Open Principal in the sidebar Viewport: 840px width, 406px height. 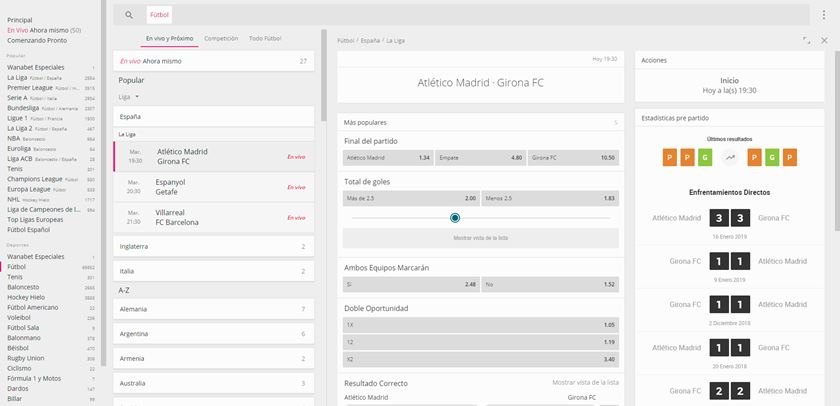point(20,20)
